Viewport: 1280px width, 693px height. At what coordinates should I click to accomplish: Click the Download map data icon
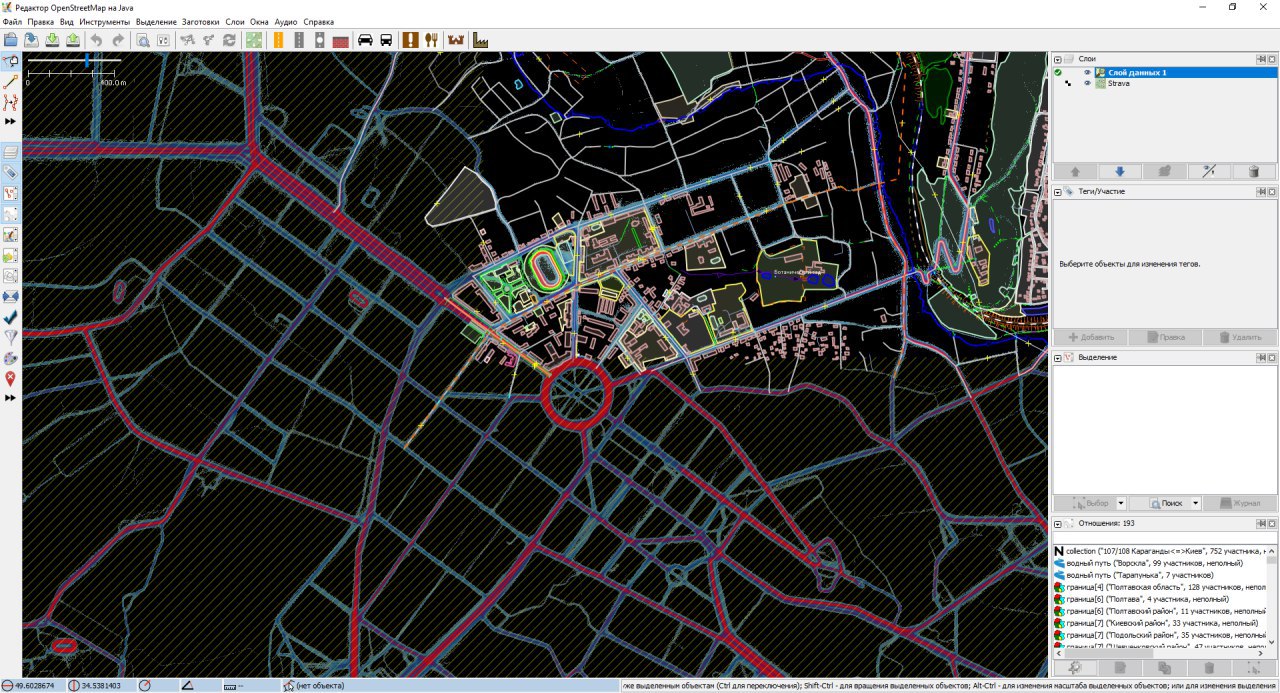coord(52,40)
